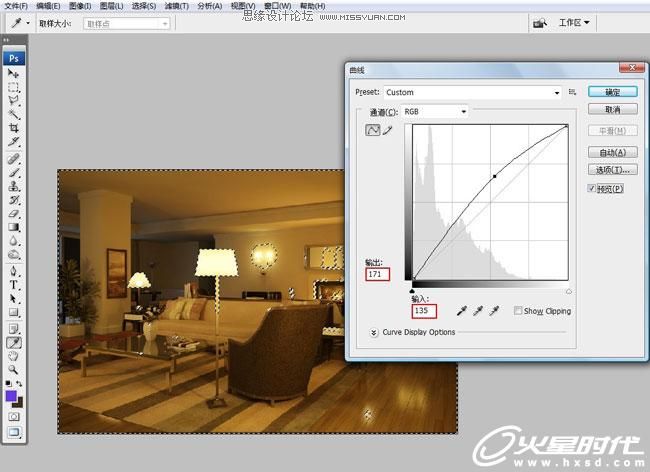Click the 自动(A) auto button
Image resolution: width=650 pixels, height=472 pixels.
tap(612, 152)
